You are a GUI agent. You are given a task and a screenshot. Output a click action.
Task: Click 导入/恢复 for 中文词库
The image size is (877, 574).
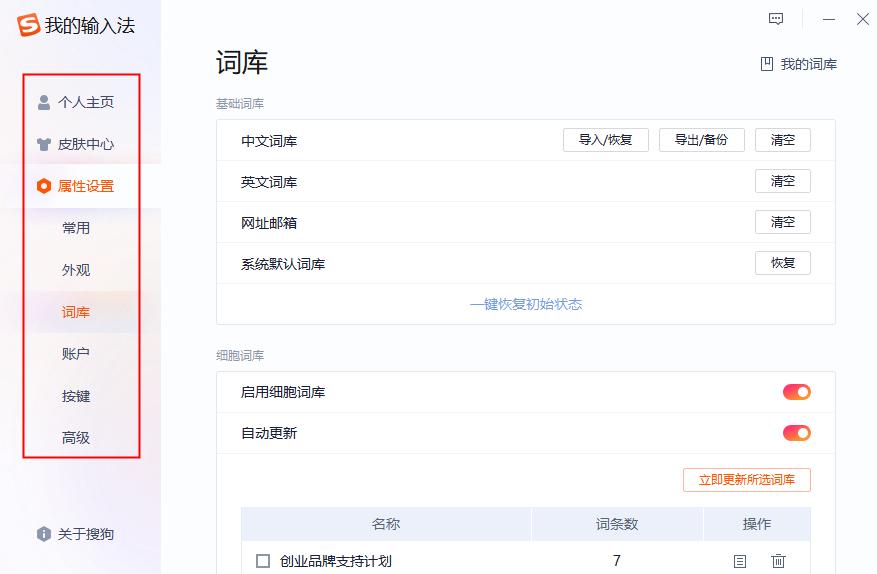coord(606,140)
